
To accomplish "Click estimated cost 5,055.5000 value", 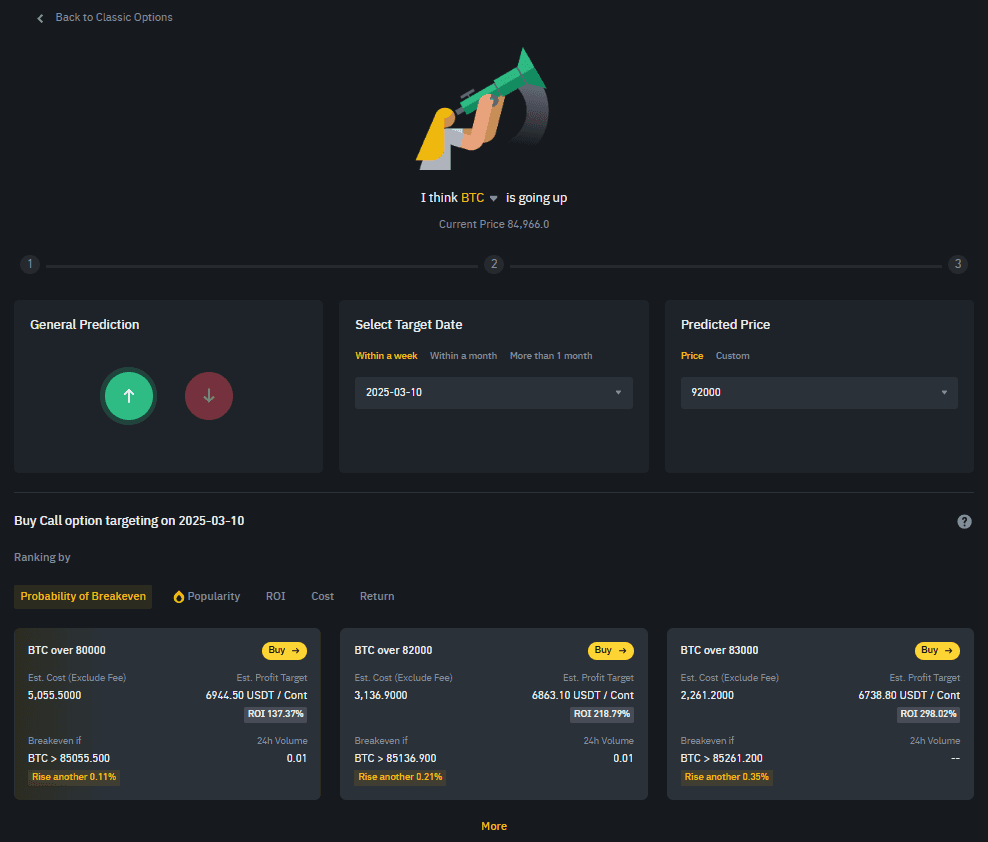I will [54, 695].
